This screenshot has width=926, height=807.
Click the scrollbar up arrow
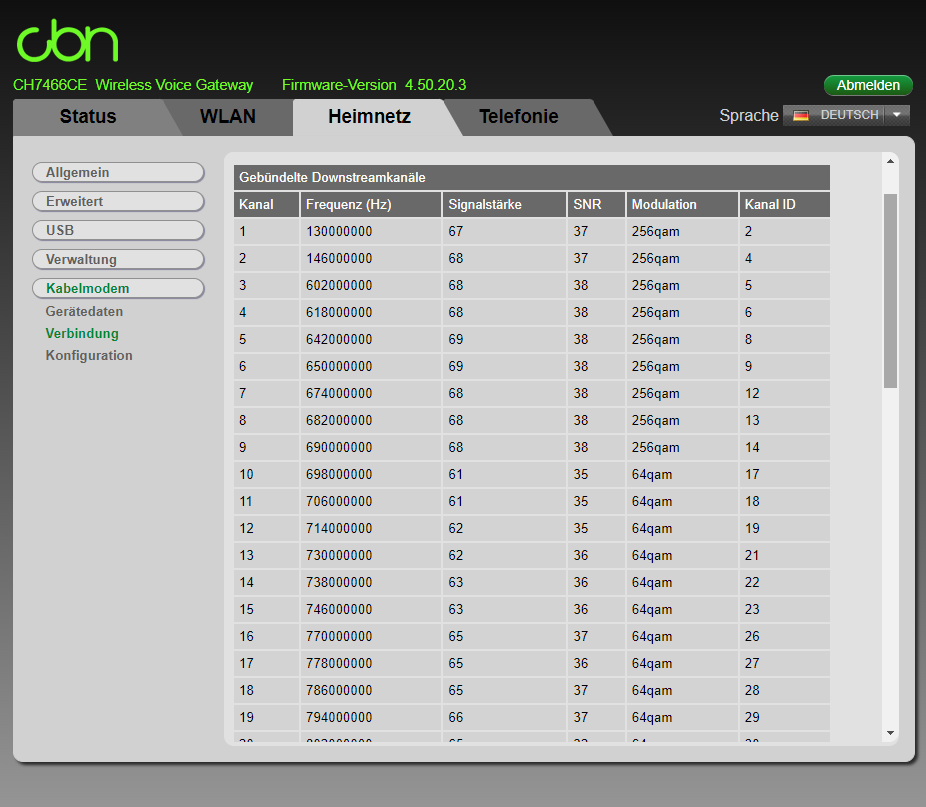coord(890,161)
